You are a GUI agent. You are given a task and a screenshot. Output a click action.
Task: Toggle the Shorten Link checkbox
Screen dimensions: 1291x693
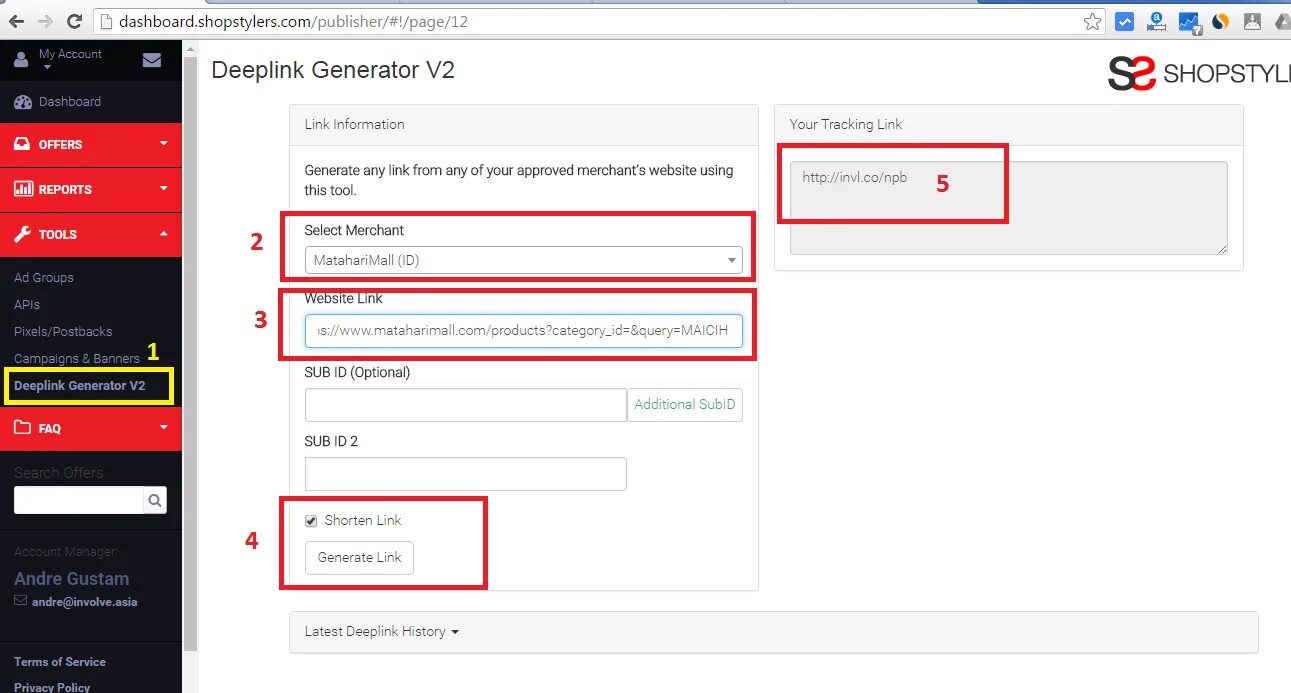[x=311, y=521]
